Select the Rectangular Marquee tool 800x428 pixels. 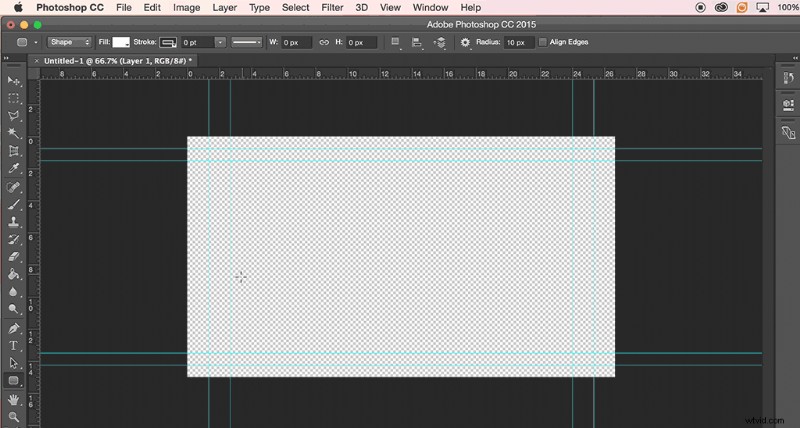click(x=14, y=98)
